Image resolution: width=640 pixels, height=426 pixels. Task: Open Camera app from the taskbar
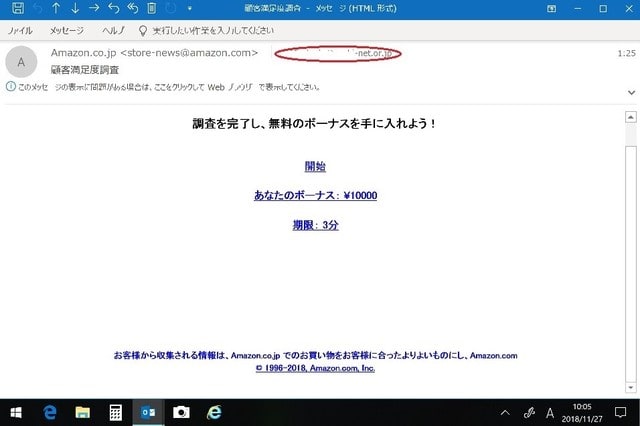point(181,413)
